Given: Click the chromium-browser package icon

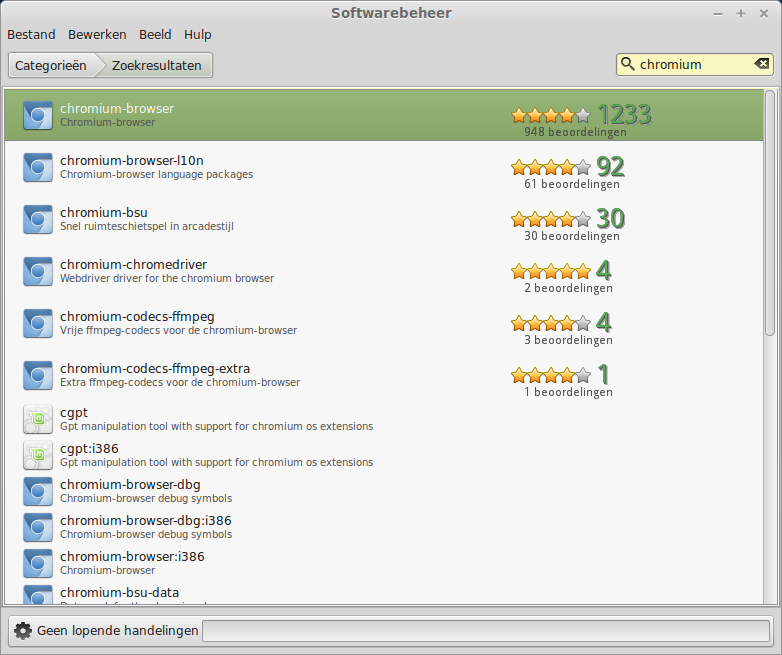Looking at the screenshot, I should pos(38,115).
